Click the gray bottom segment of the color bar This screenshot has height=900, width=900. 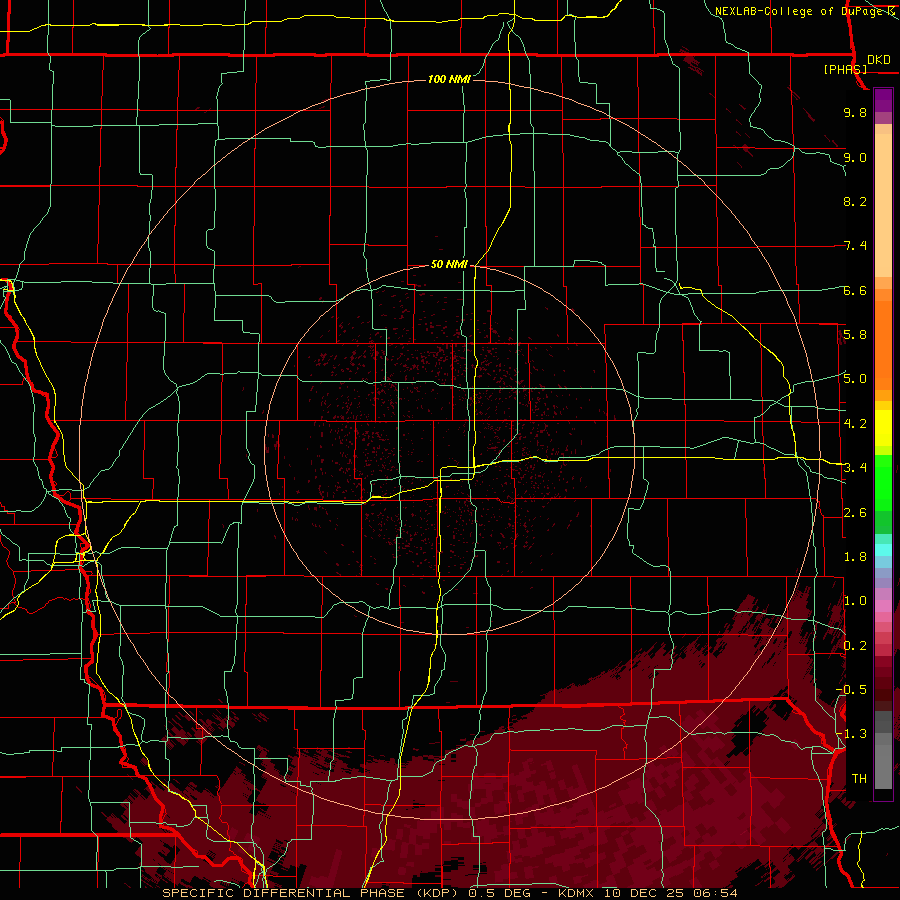point(883,763)
